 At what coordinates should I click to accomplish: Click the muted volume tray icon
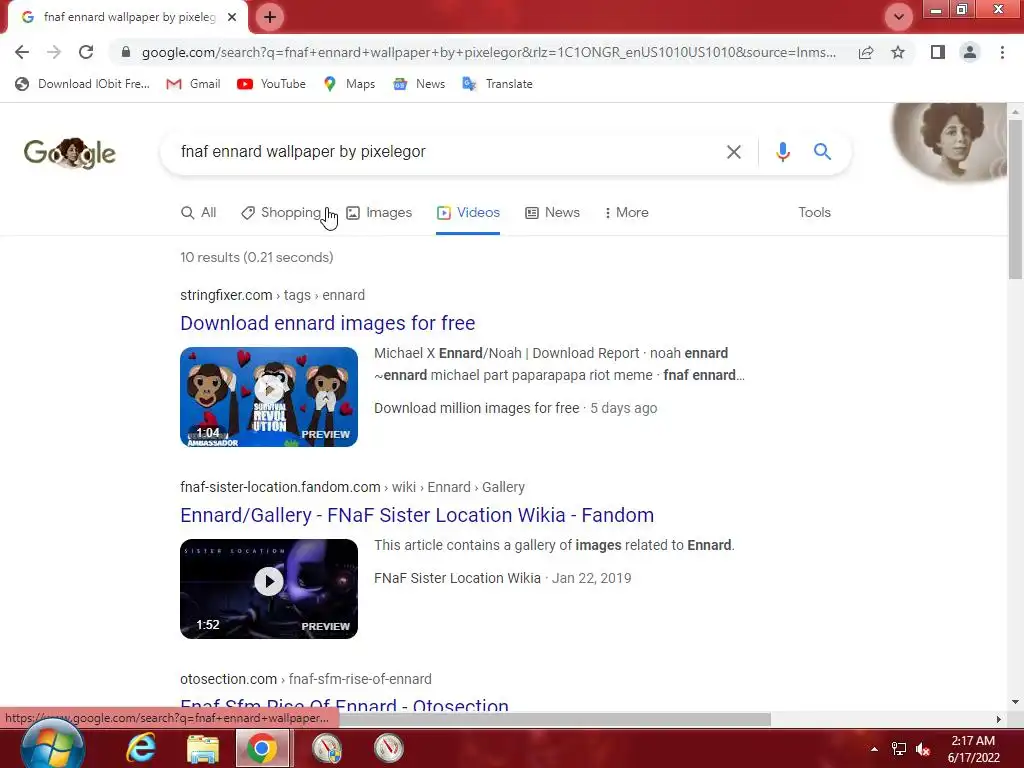923,749
